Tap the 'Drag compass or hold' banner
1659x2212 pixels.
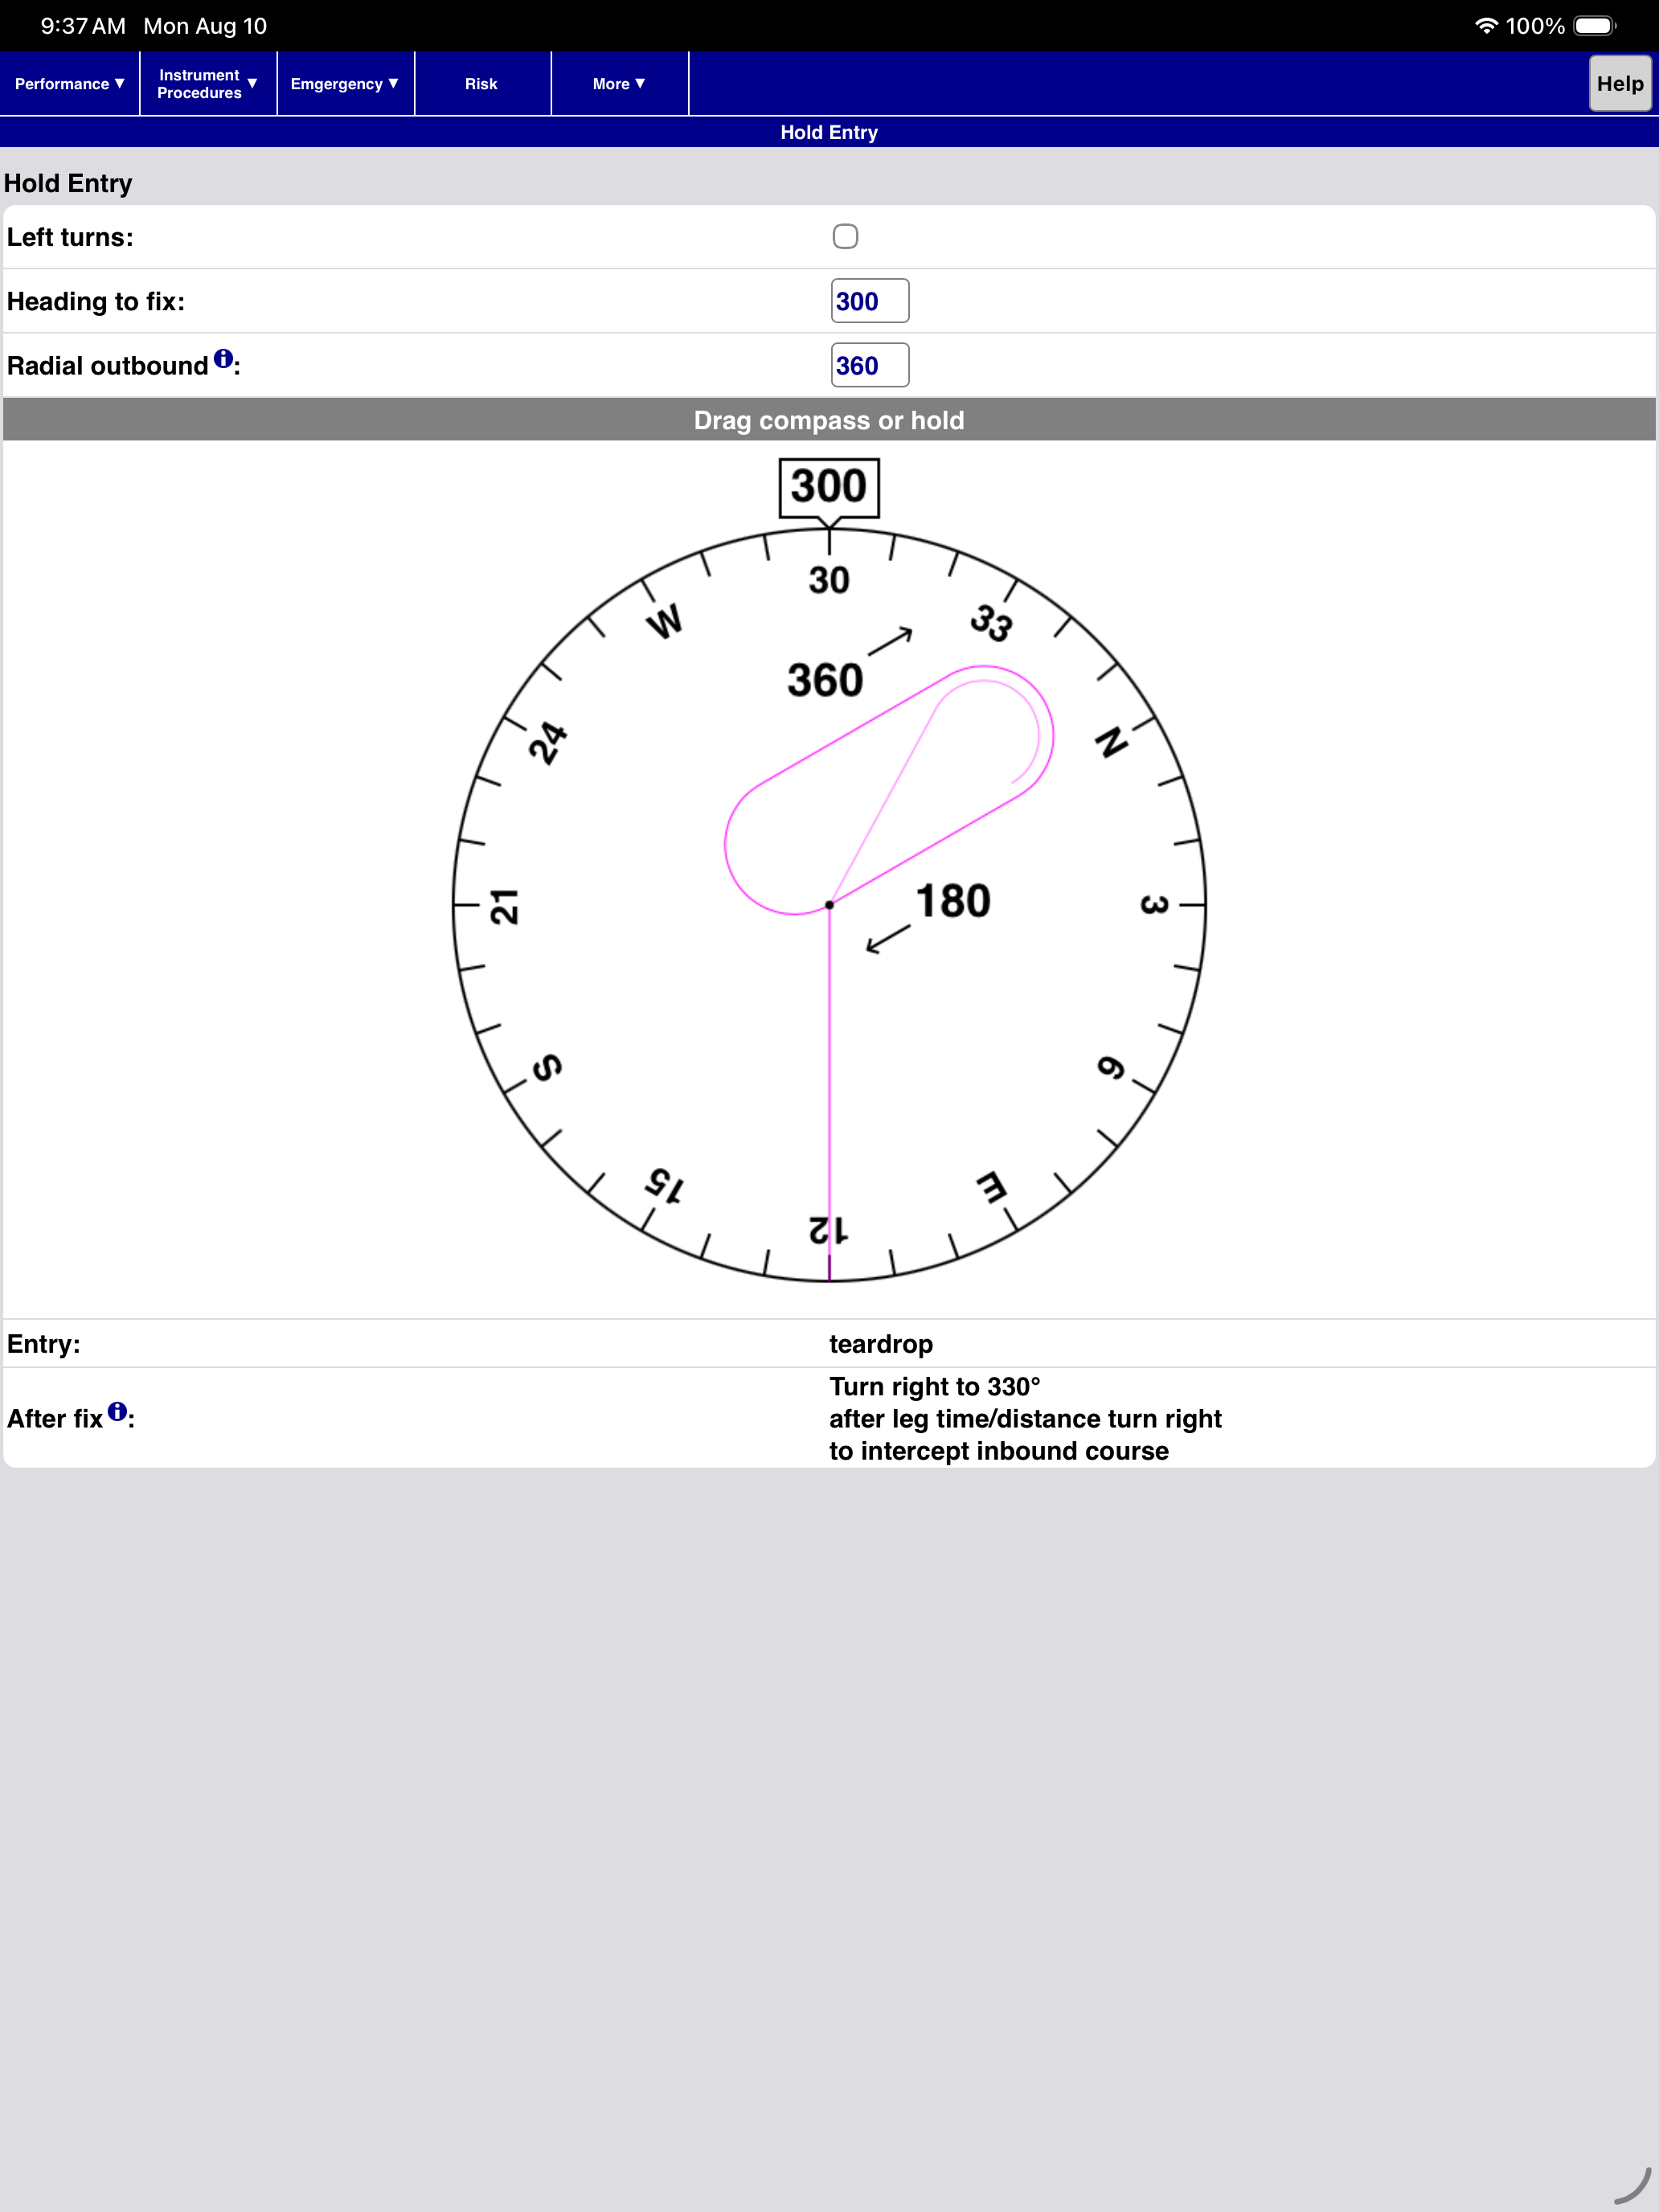(x=829, y=420)
